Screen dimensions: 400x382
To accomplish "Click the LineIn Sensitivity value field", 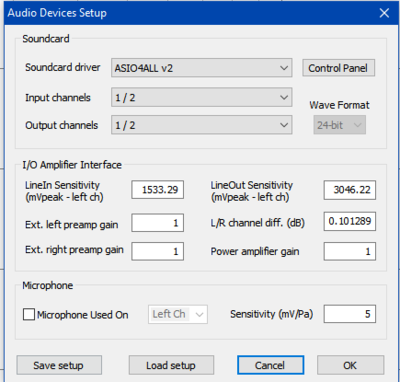I will (157, 190).
